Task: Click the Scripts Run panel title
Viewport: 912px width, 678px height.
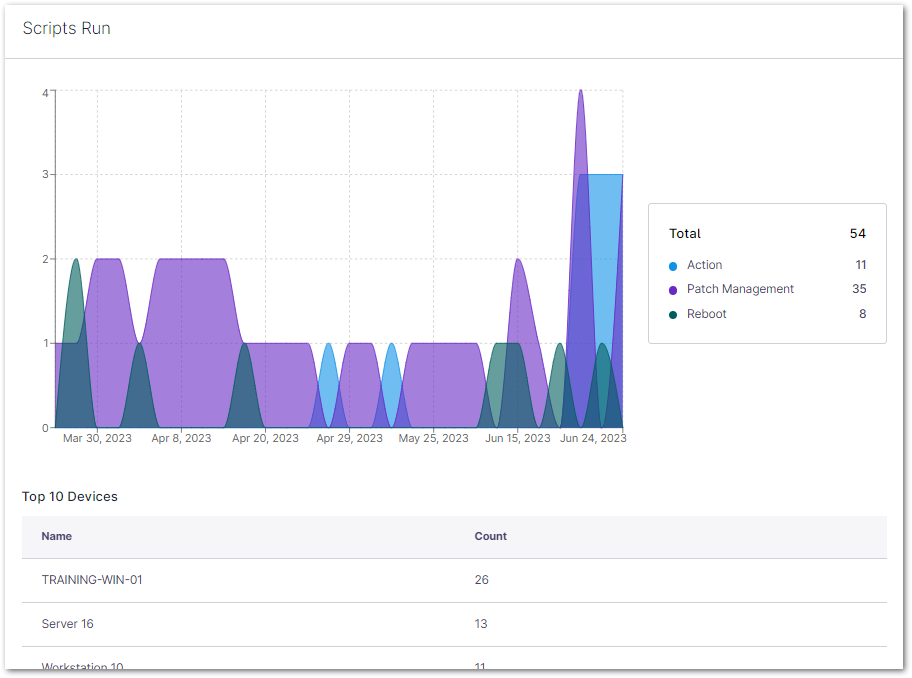Action: [x=67, y=29]
